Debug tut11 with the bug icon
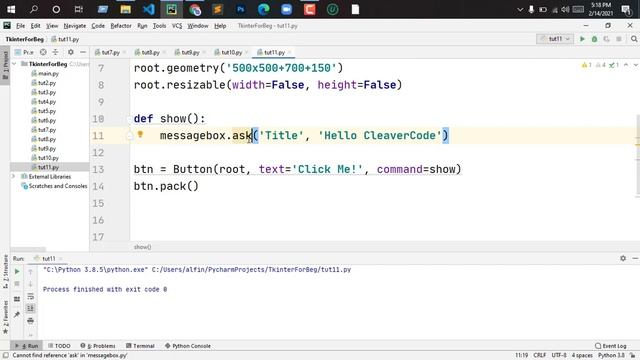The height and width of the screenshot is (360, 640). point(595,39)
